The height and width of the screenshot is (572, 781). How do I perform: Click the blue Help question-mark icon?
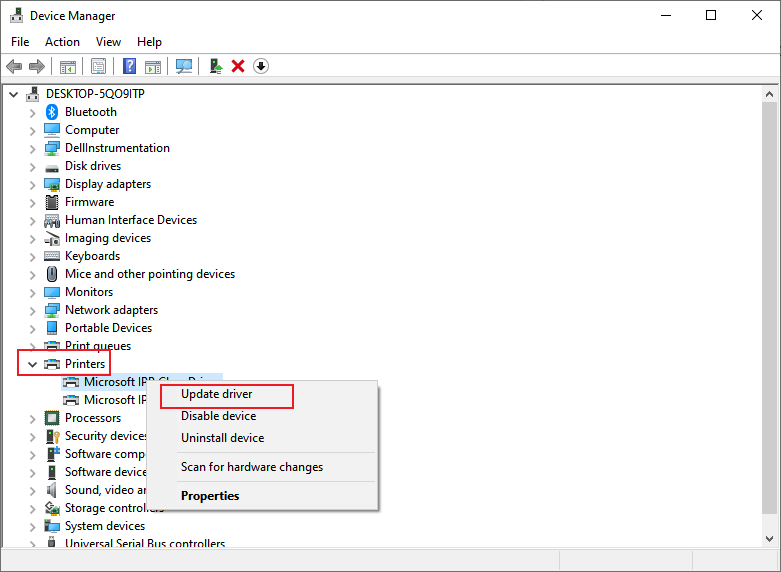130,66
